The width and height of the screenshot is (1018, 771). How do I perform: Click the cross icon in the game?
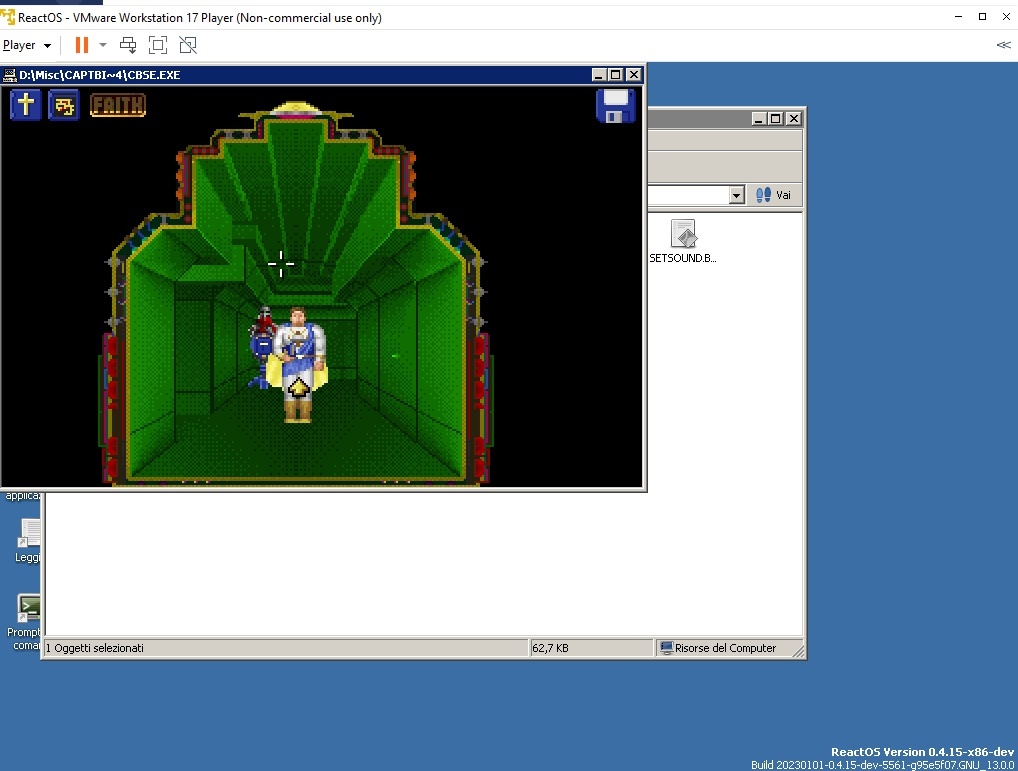tap(26, 104)
